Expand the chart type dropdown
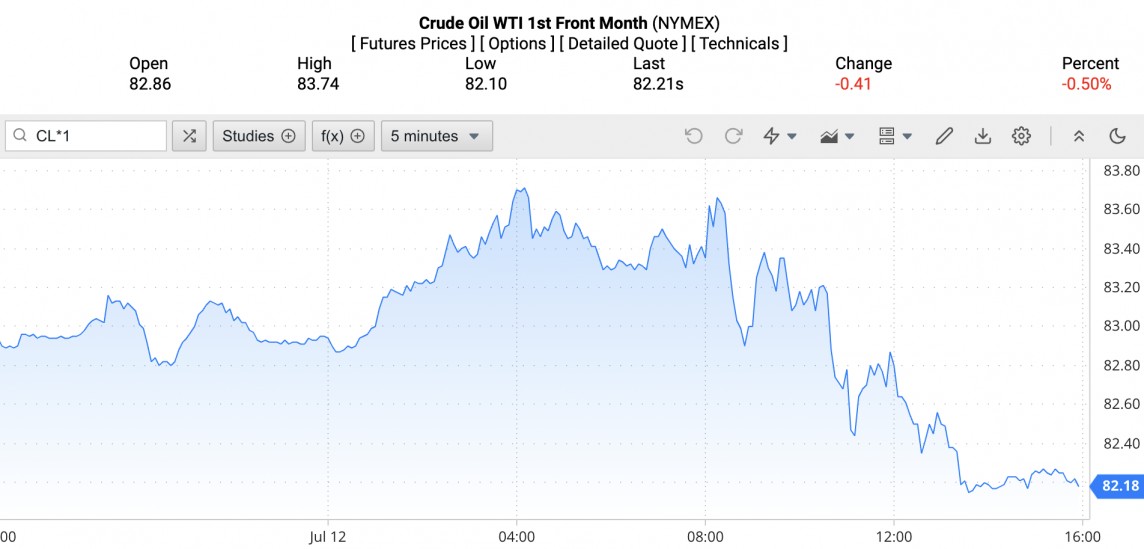Screen dimensions: 1144x549 point(837,136)
